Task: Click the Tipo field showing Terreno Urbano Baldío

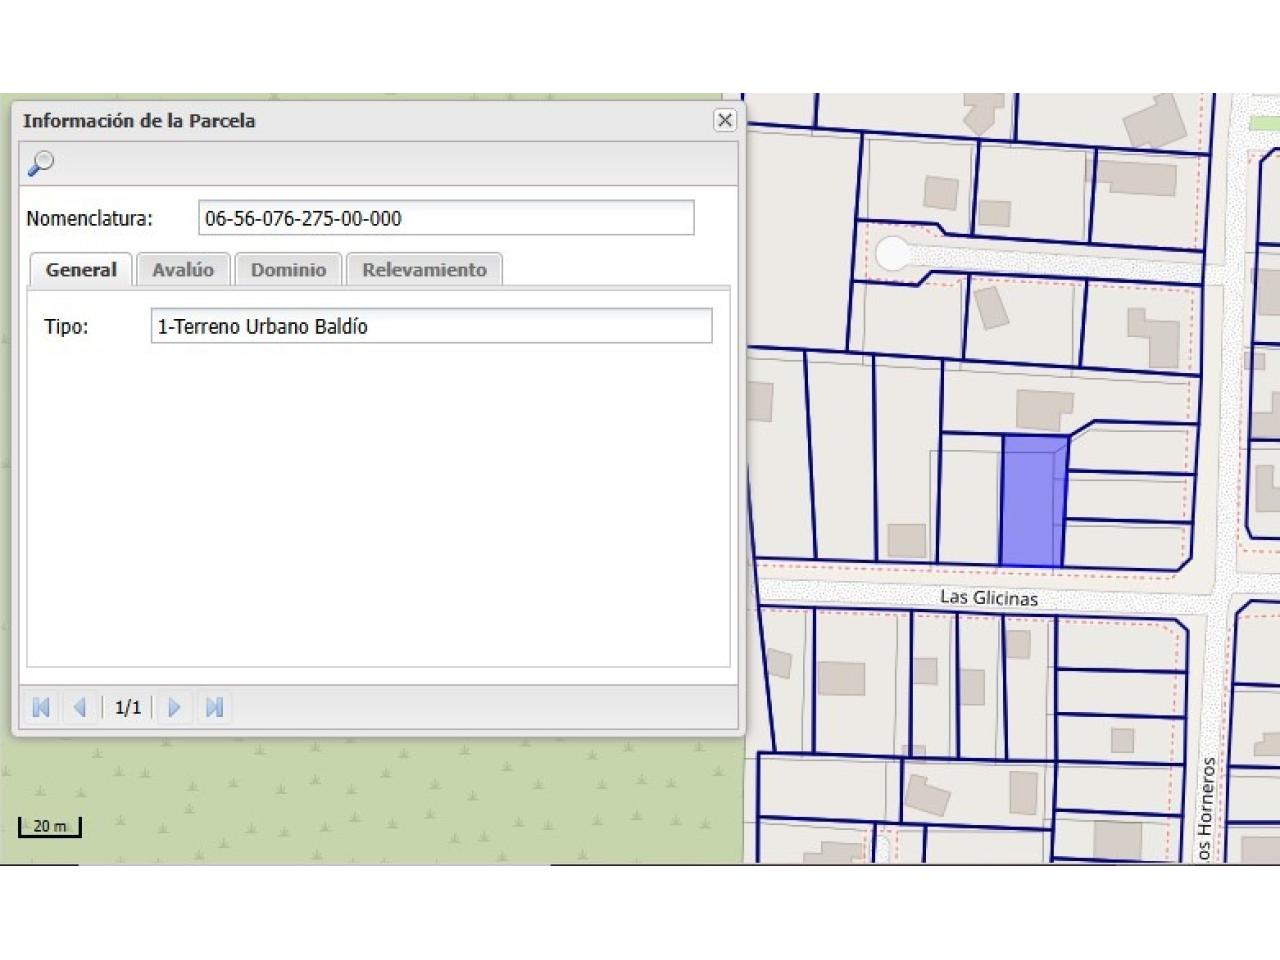Action: [x=431, y=326]
